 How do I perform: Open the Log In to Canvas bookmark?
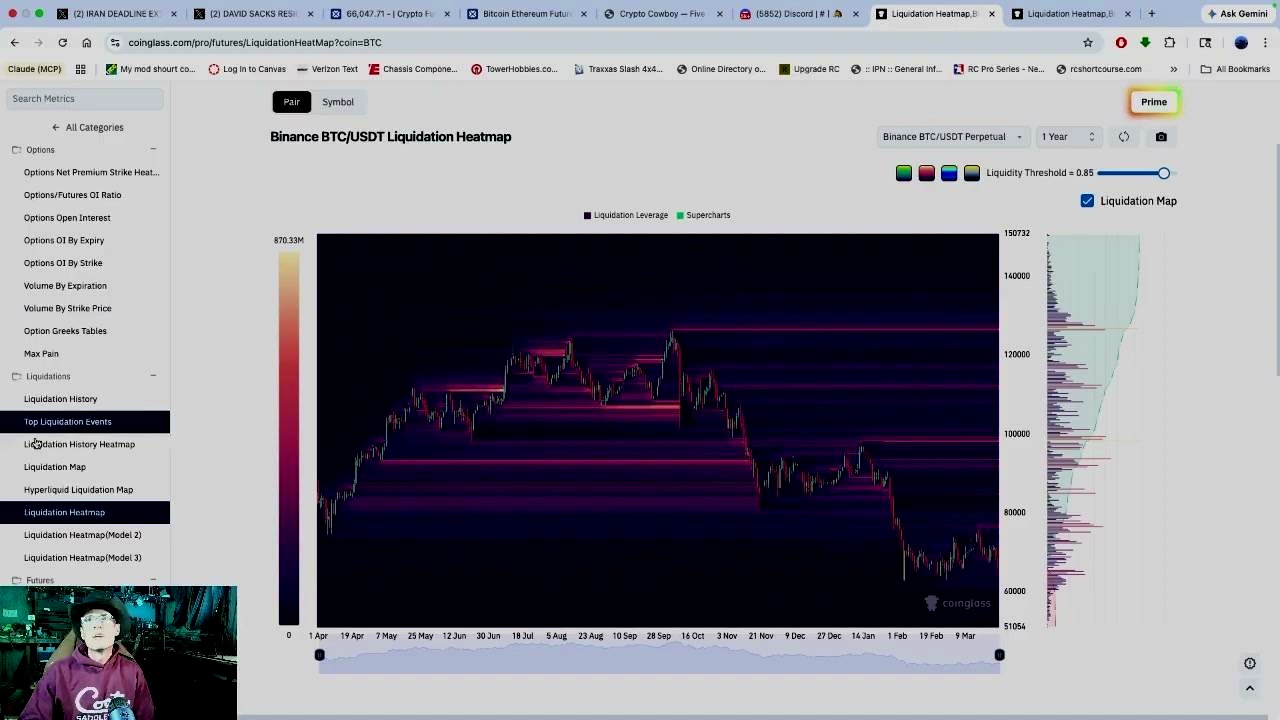[x=247, y=69]
